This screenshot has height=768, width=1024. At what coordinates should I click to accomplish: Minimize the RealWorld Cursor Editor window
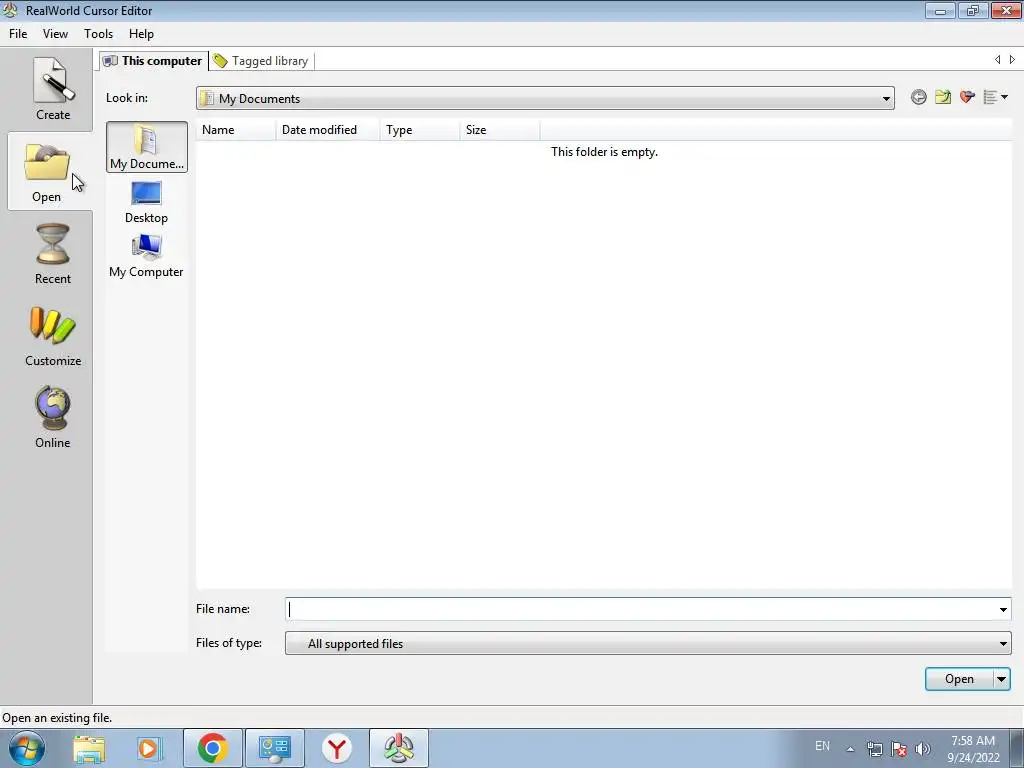[x=940, y=10]
